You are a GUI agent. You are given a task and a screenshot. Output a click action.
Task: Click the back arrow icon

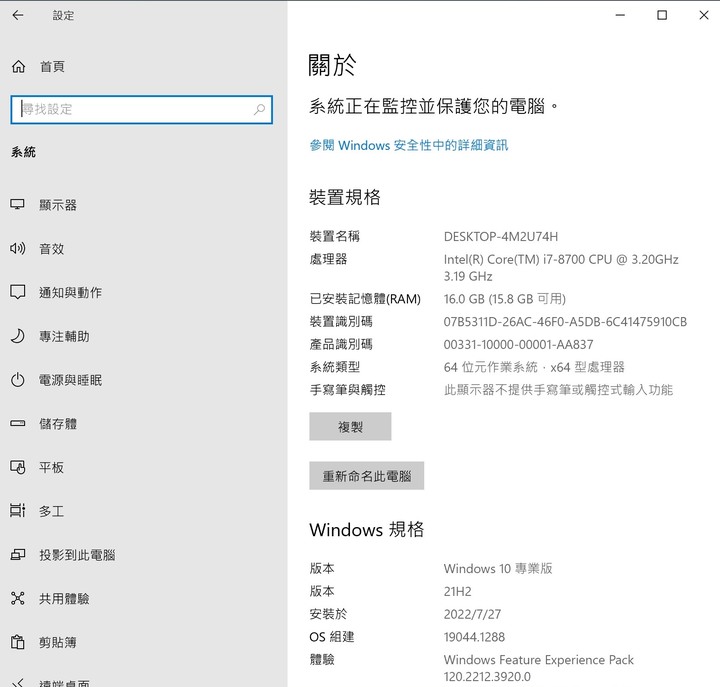[18, 15]
